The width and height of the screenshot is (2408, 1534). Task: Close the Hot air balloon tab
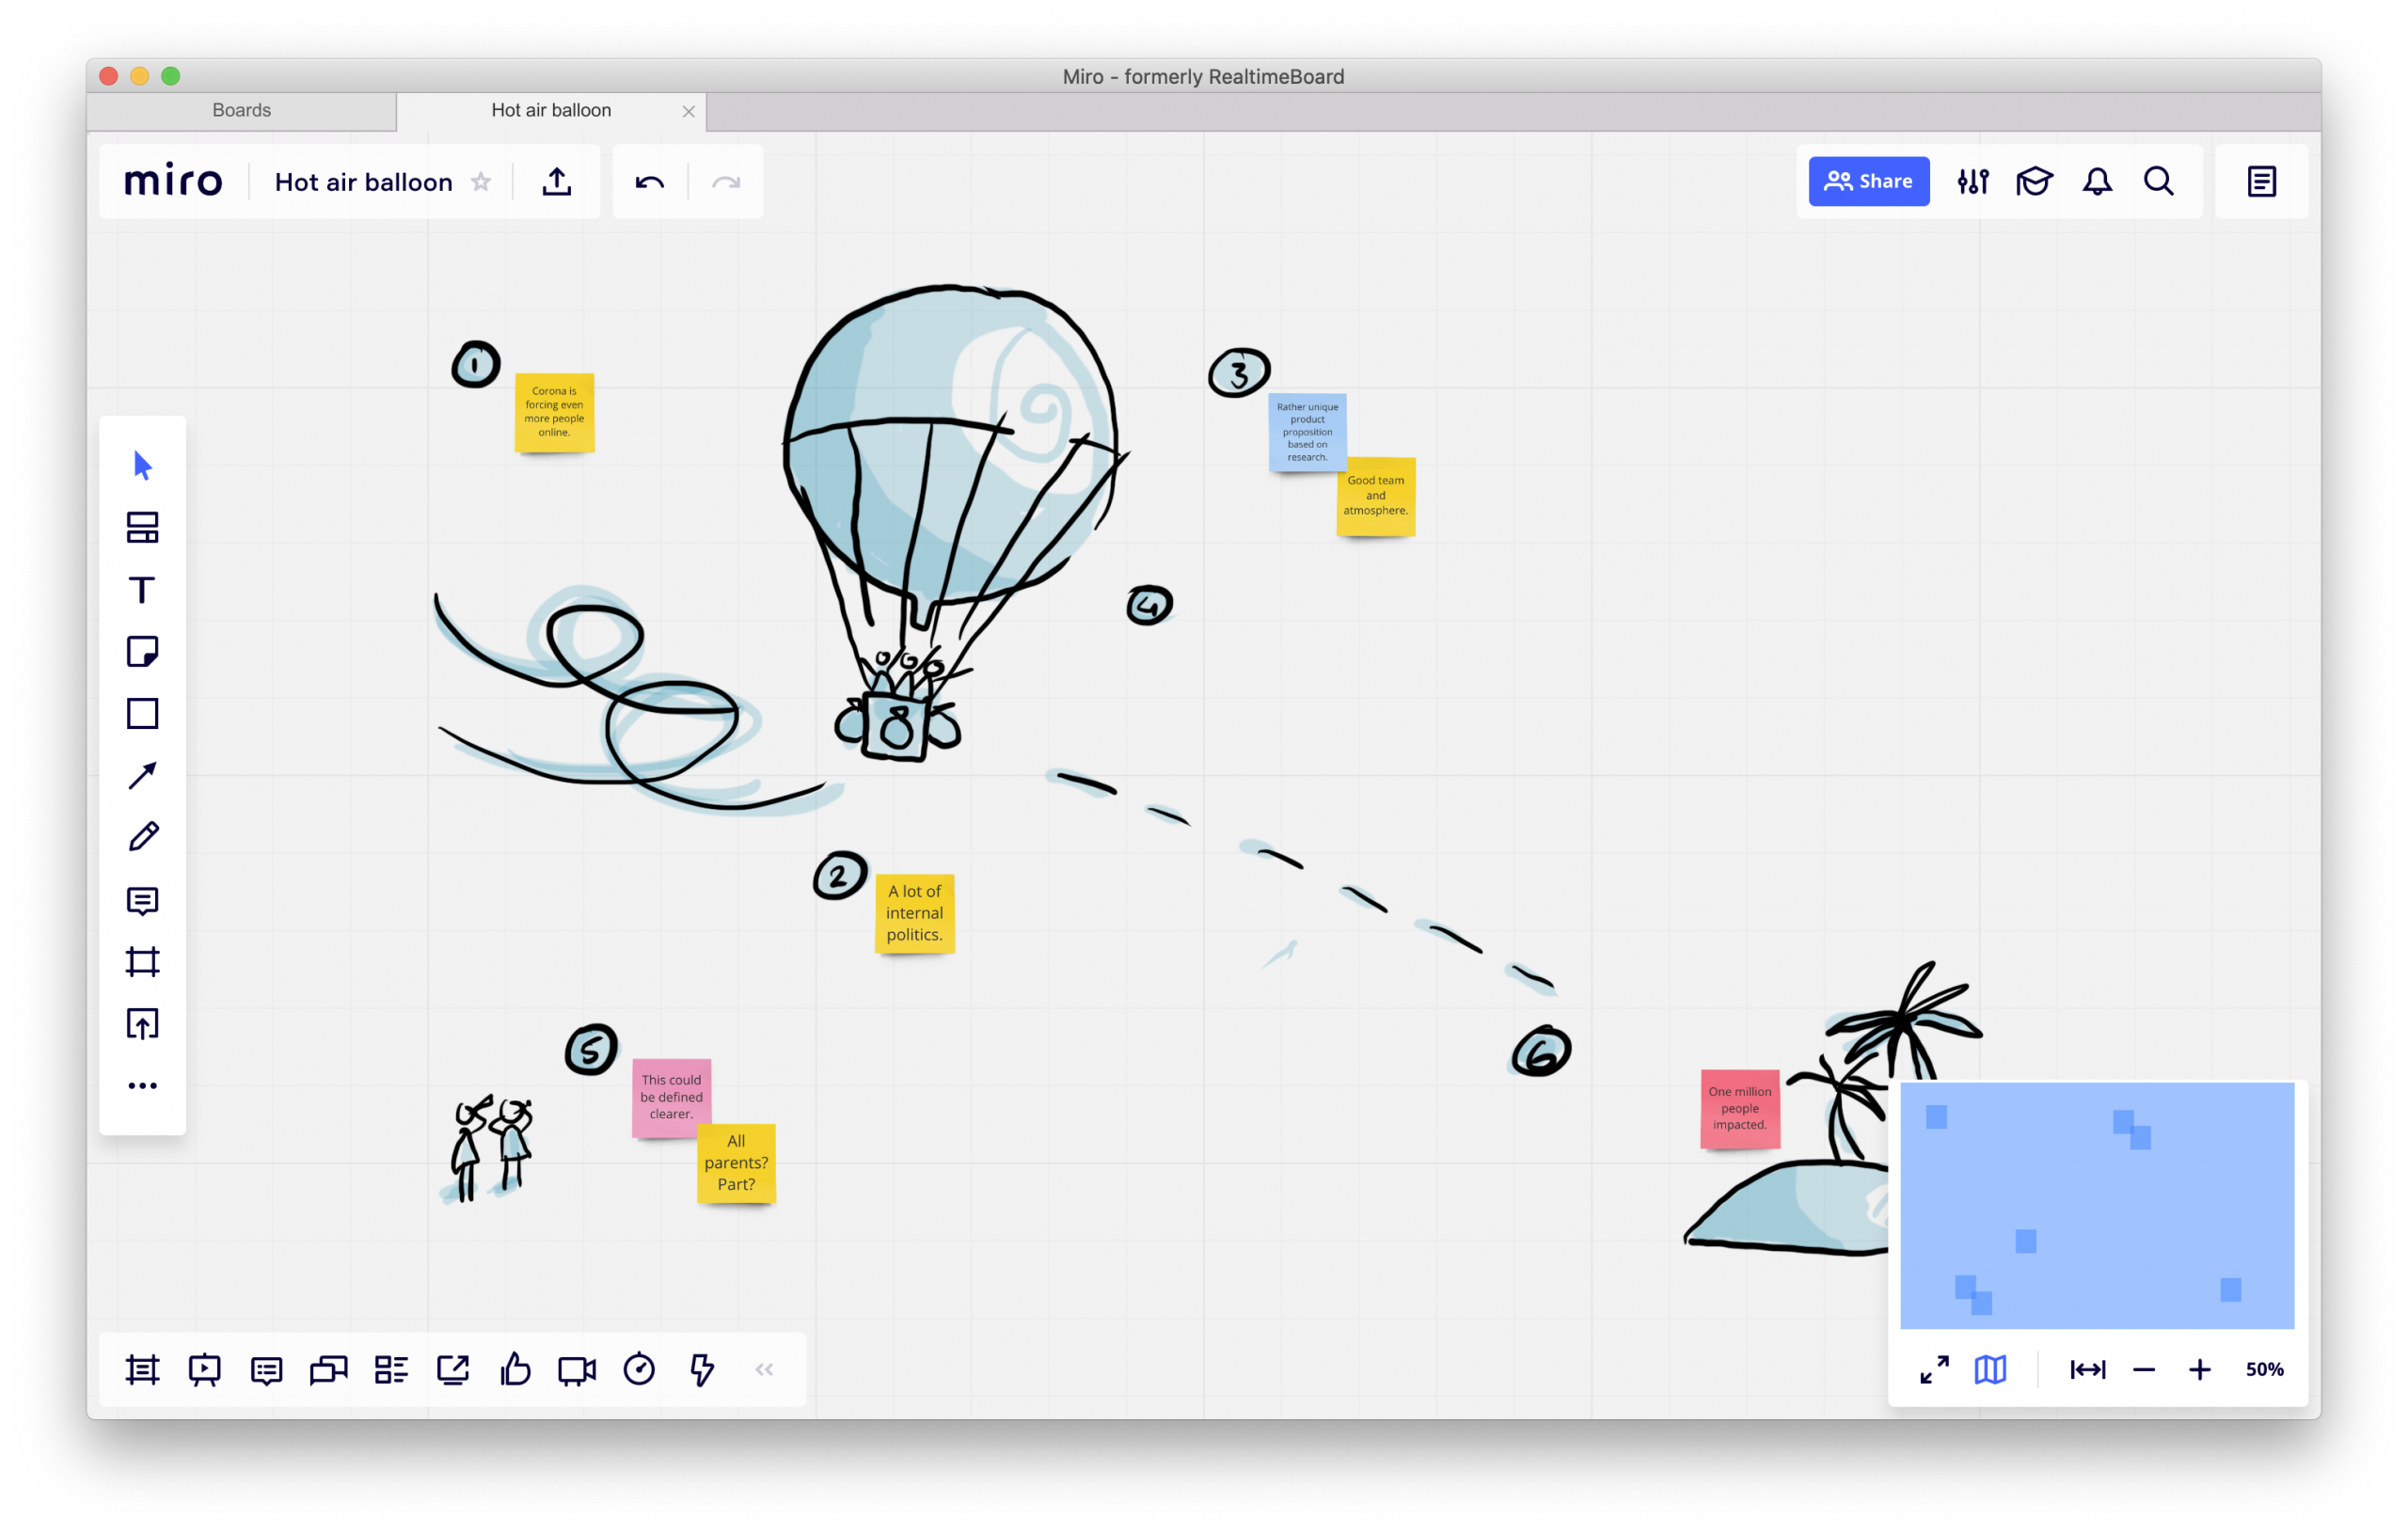point(688,111)
